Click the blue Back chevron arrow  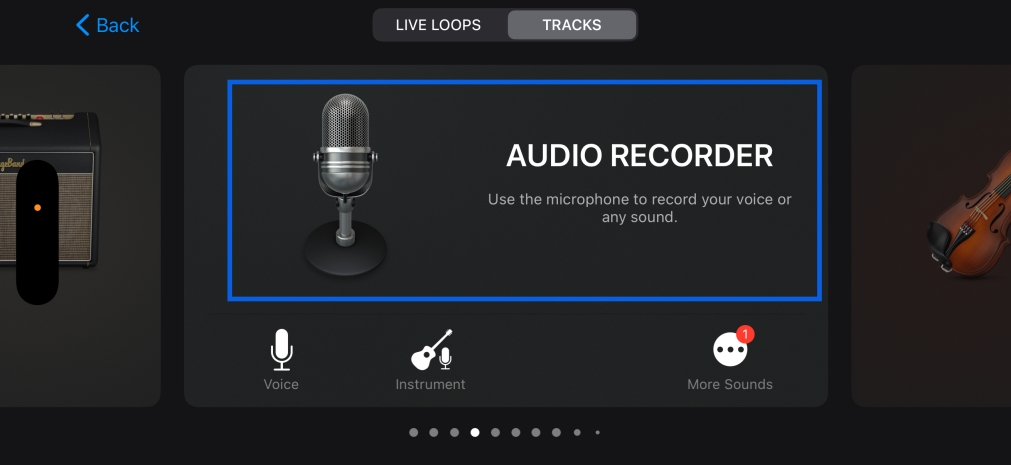(x=83, y=25)
